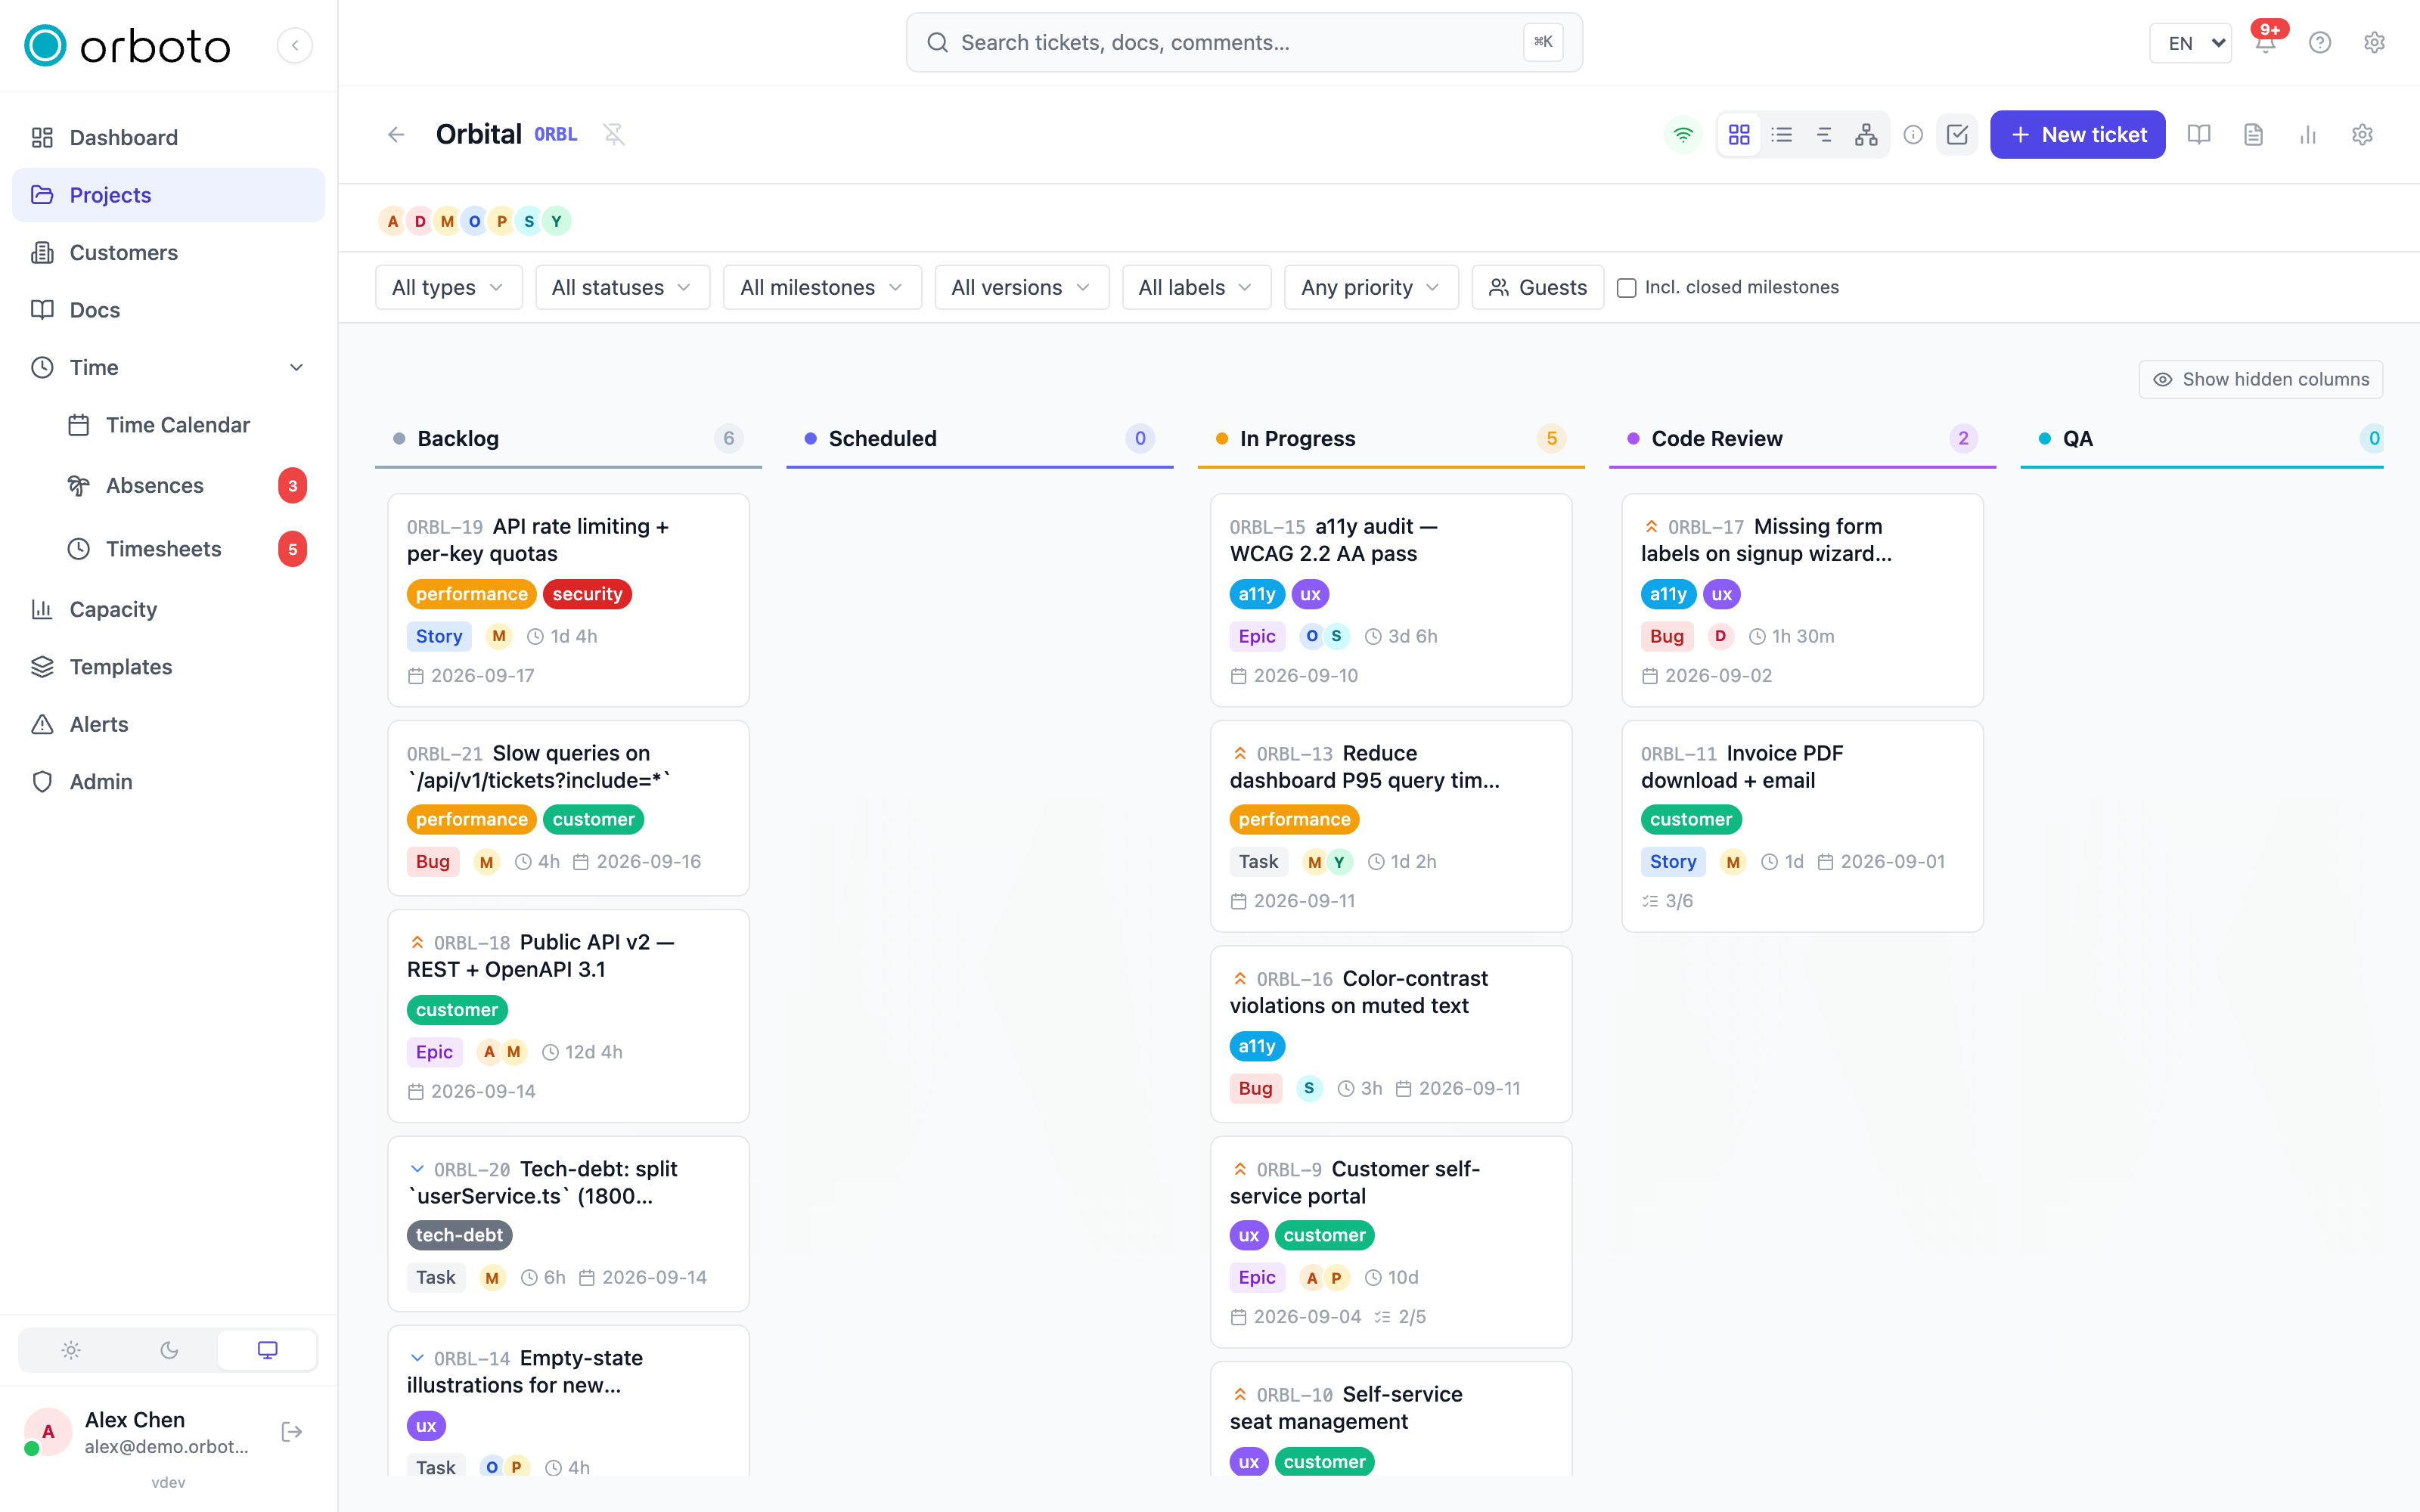Open Projects in the sidebar
Screen dimensions: 2420x1512
168,195
